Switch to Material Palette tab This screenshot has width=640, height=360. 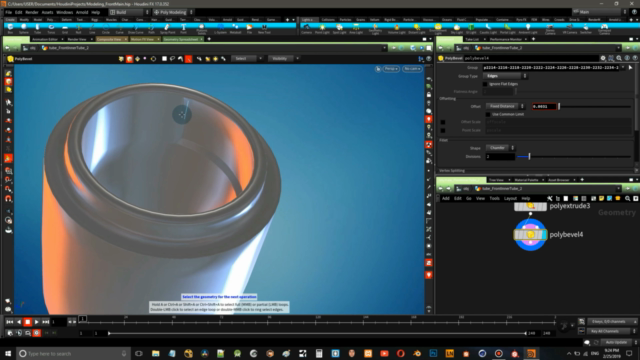pos(526,180)
